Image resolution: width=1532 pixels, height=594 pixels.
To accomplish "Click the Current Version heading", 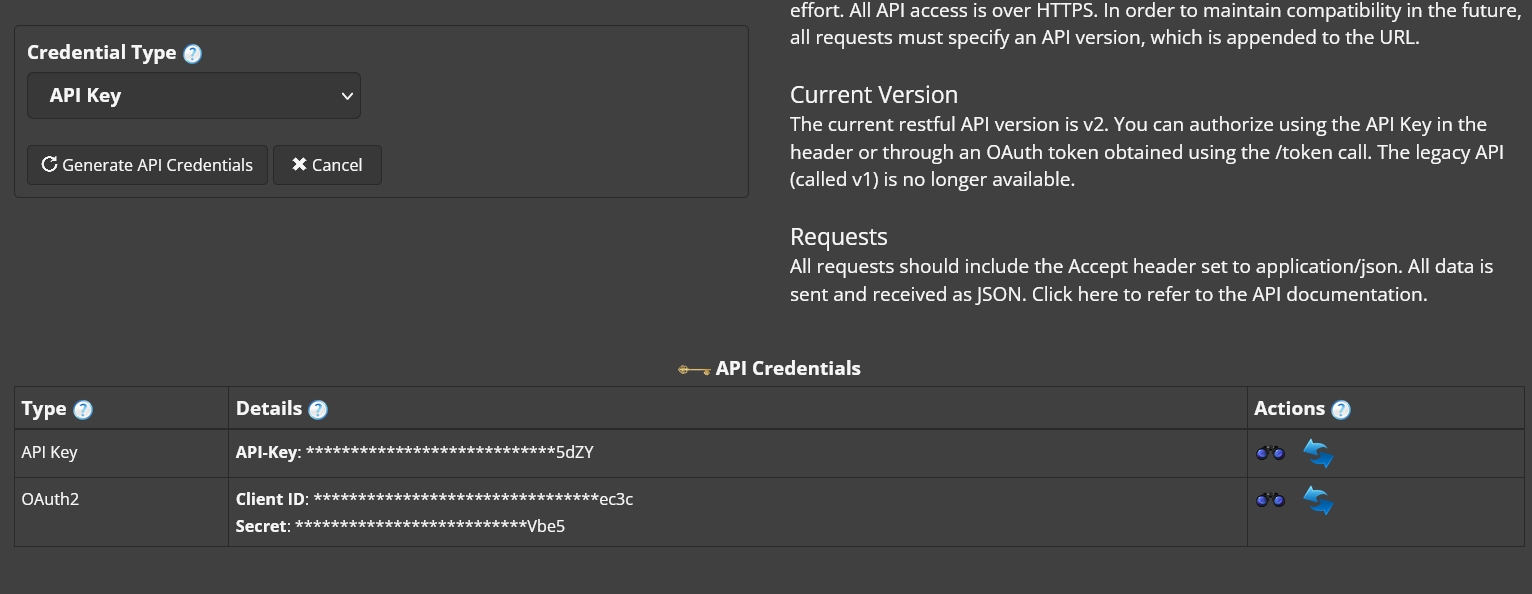I will pos(874,95).
